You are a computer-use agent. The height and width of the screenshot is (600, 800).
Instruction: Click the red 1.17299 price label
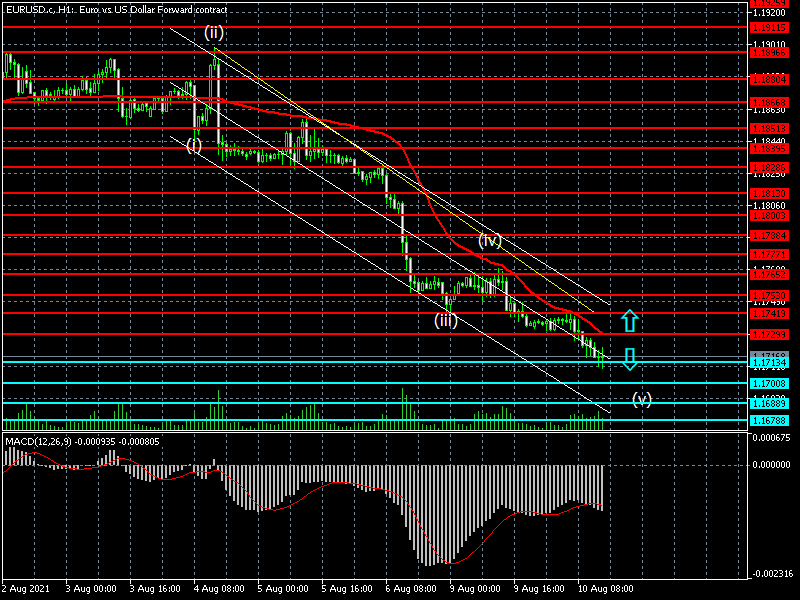tap(768, 335)
